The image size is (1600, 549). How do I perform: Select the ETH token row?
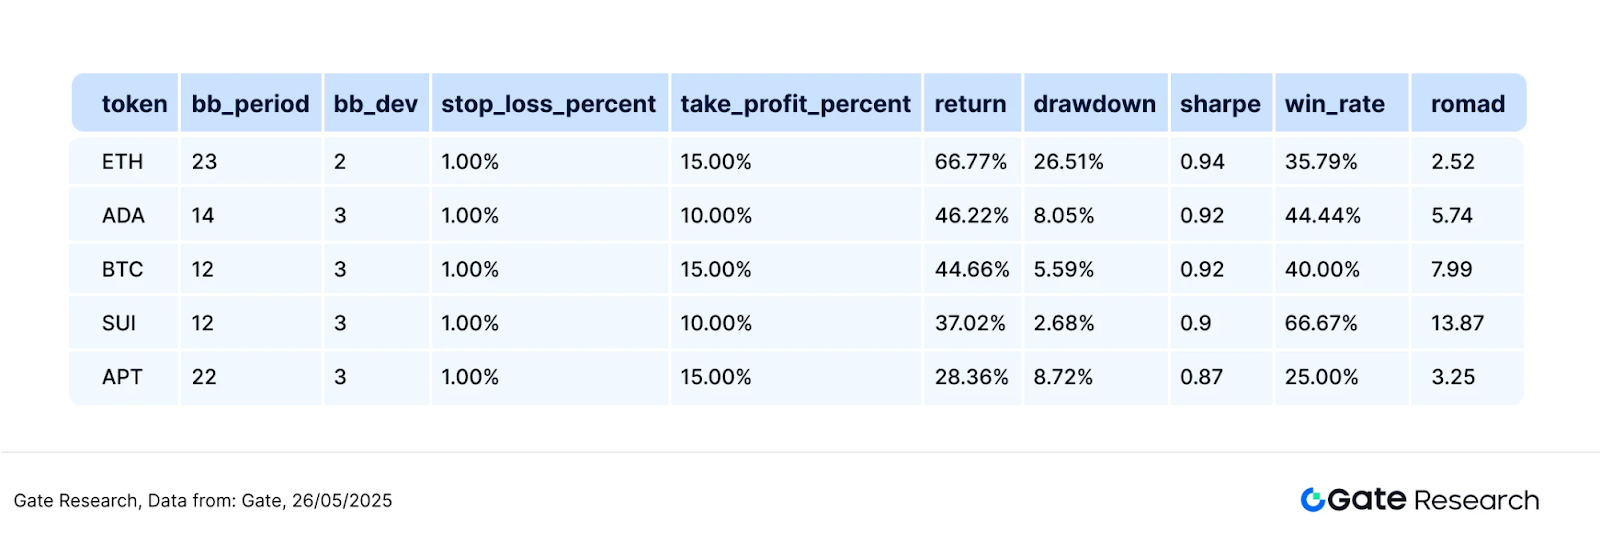(796, 161)
